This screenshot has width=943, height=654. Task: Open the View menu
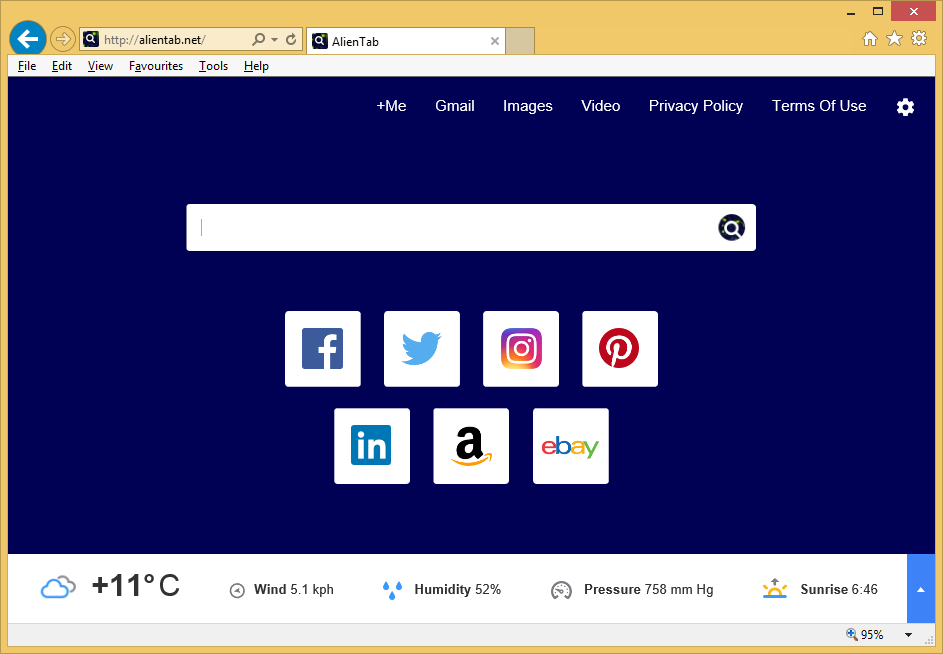click(x=100, y=66)
